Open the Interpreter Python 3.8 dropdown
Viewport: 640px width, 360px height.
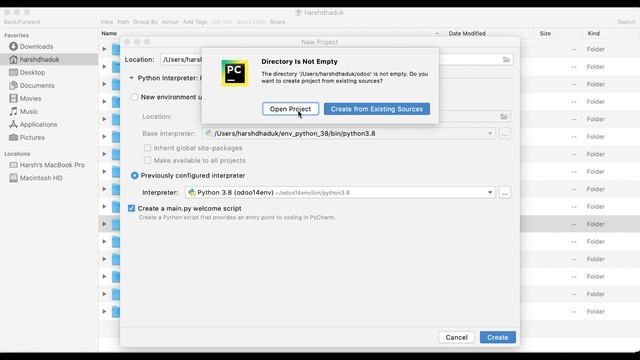tap(340, 193)
